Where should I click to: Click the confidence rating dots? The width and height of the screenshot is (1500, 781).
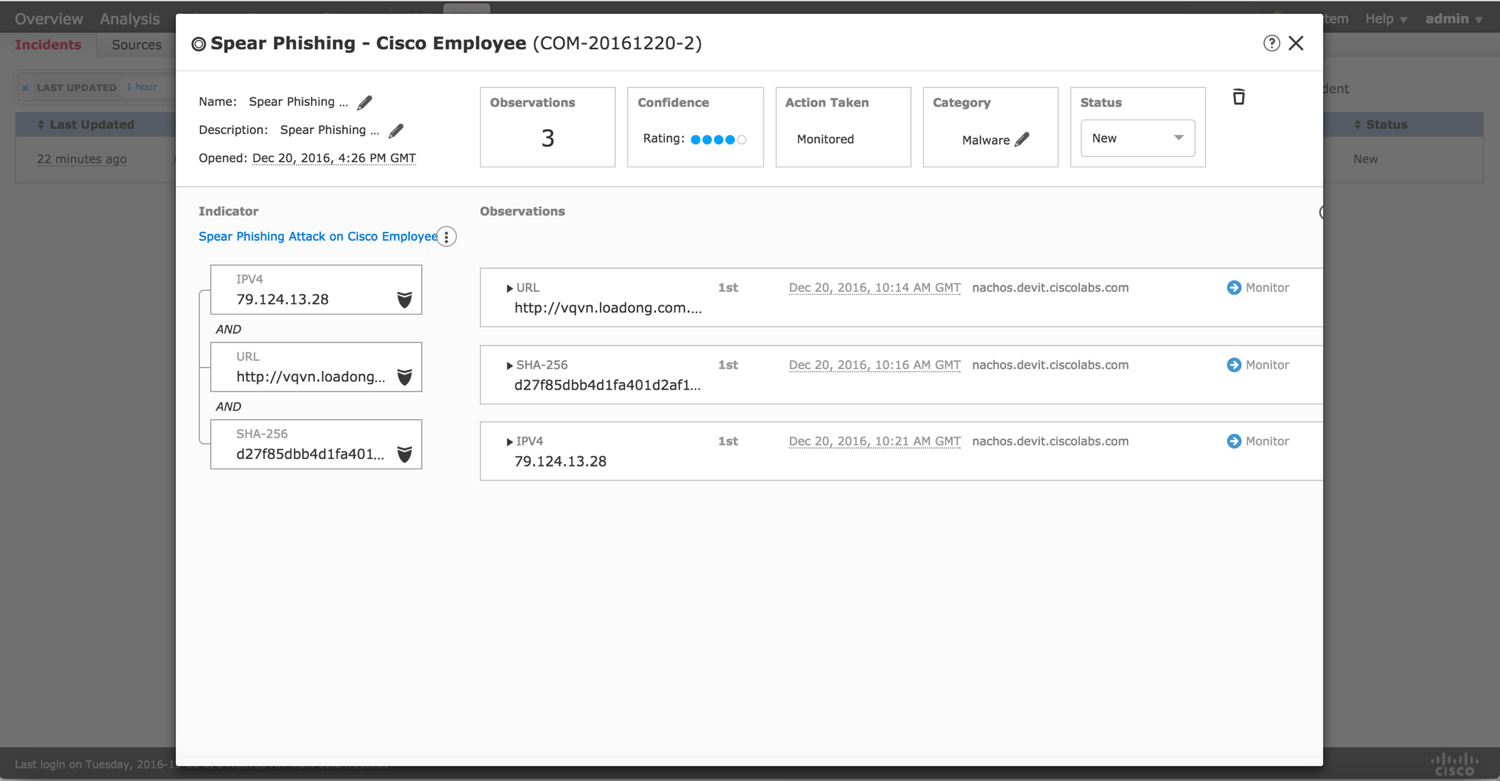click(718, 140)
